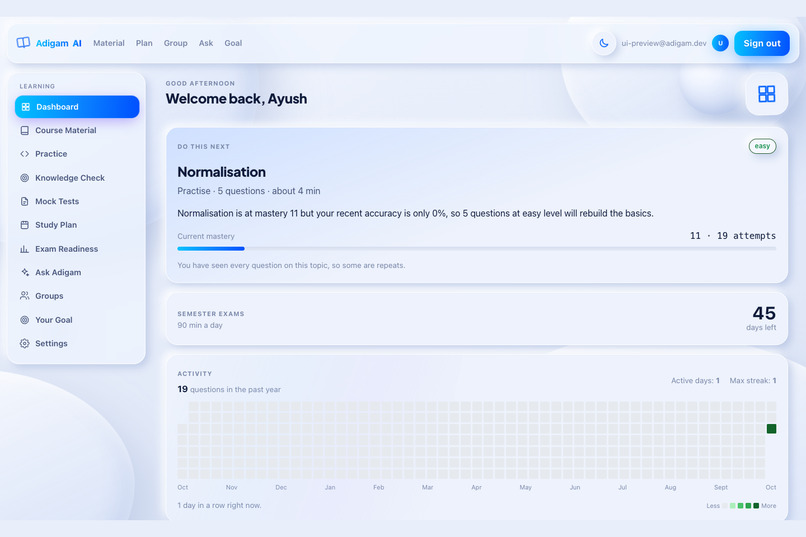Viewport: 806px width, 537px height.
Task: Click the Groups people icon
Action: pos(24,296)
